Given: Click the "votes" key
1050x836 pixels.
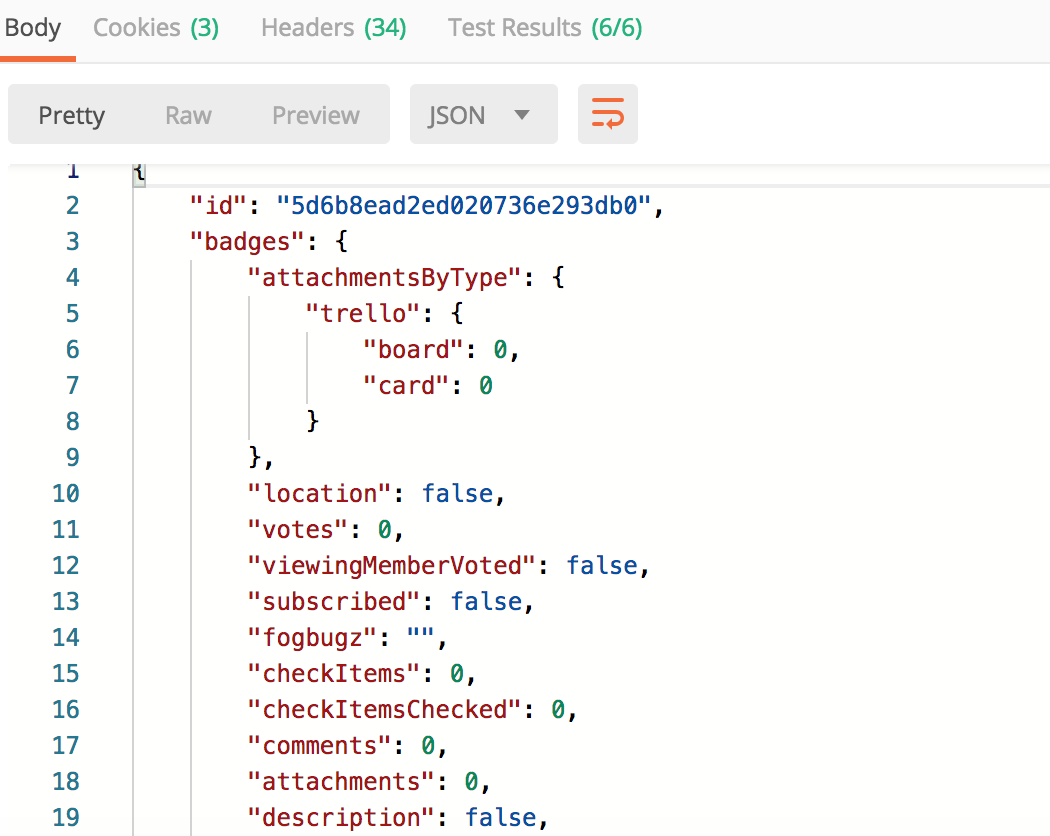Looking at the screenshot, I should [x=298, y=530].
